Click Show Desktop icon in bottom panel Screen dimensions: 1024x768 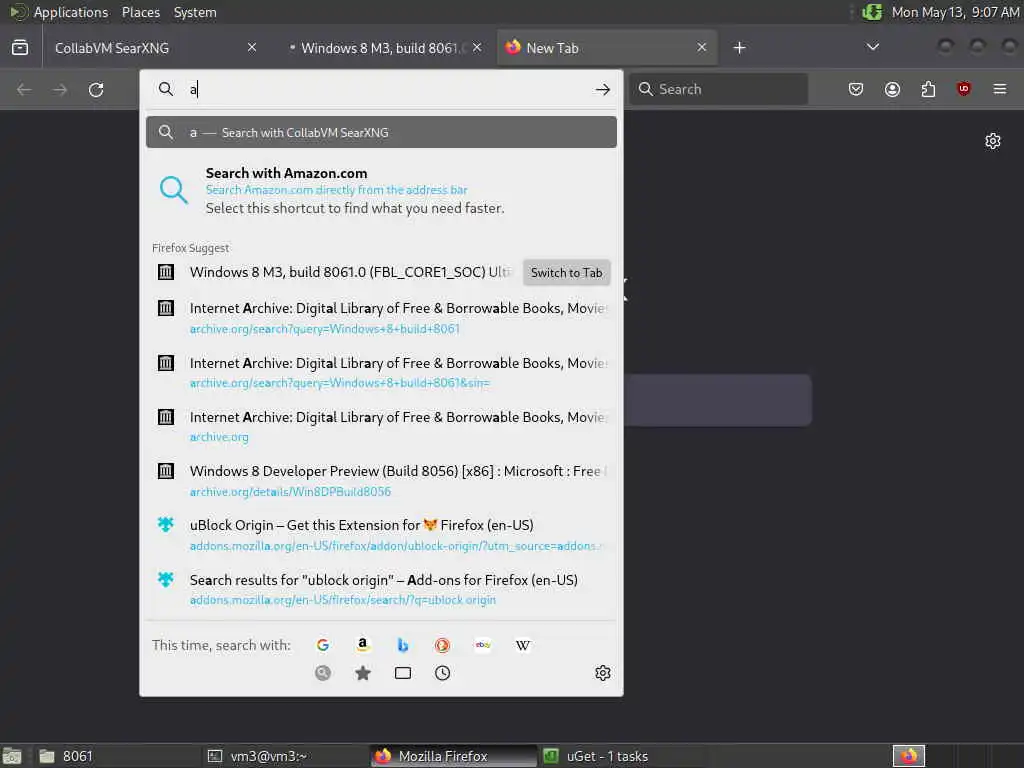point(12,756)
